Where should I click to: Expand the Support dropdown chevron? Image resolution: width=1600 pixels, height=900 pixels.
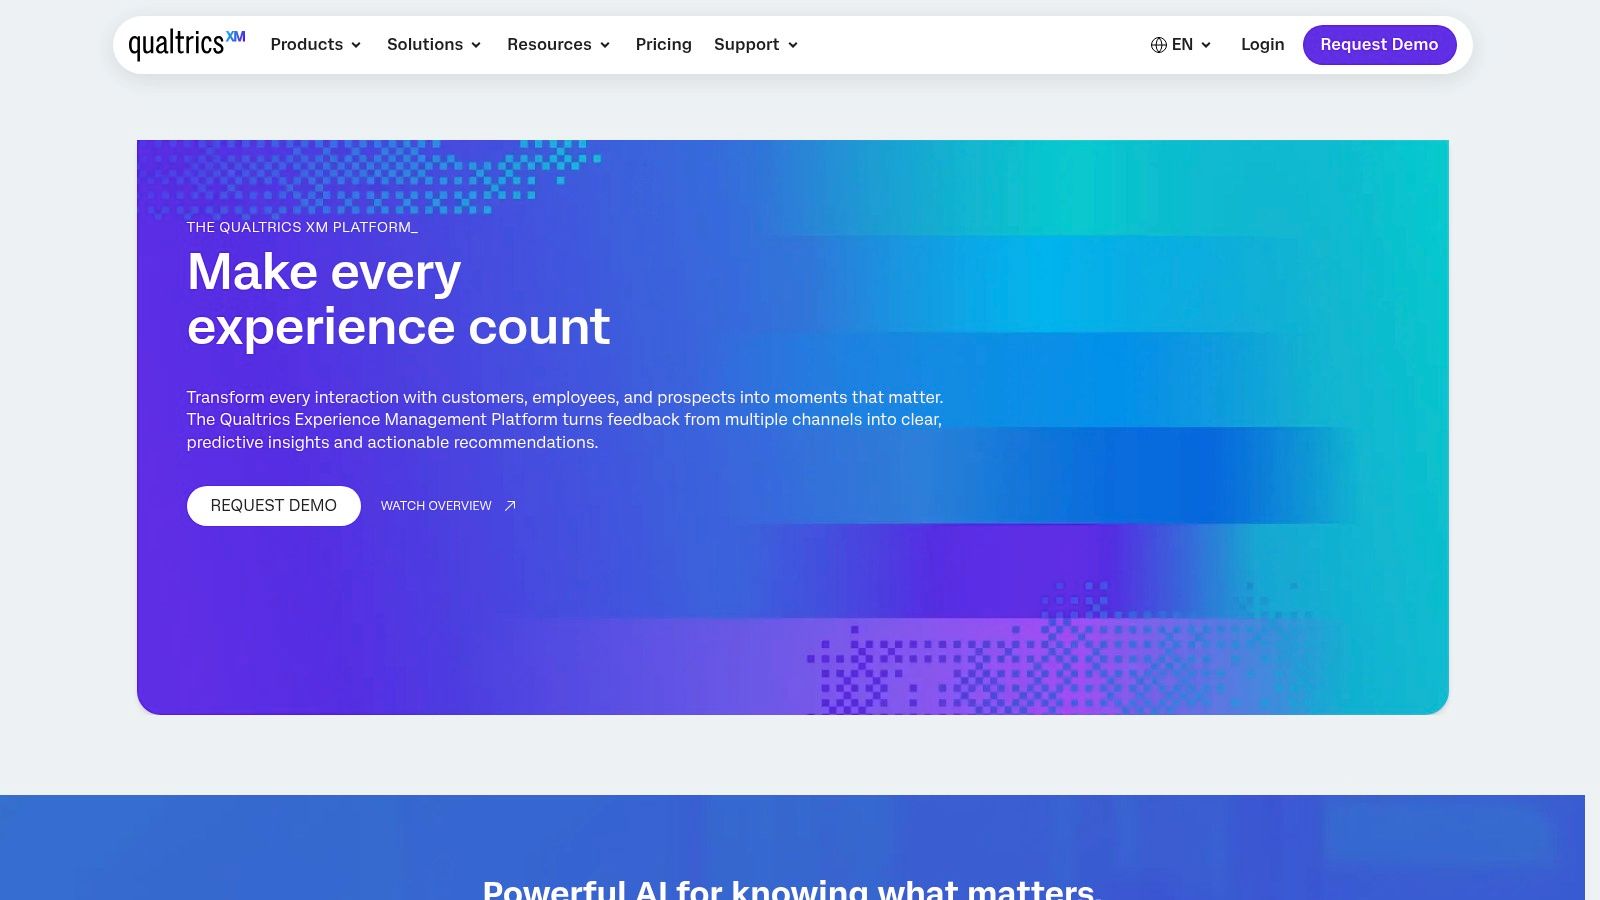click(x=793, y=45)
